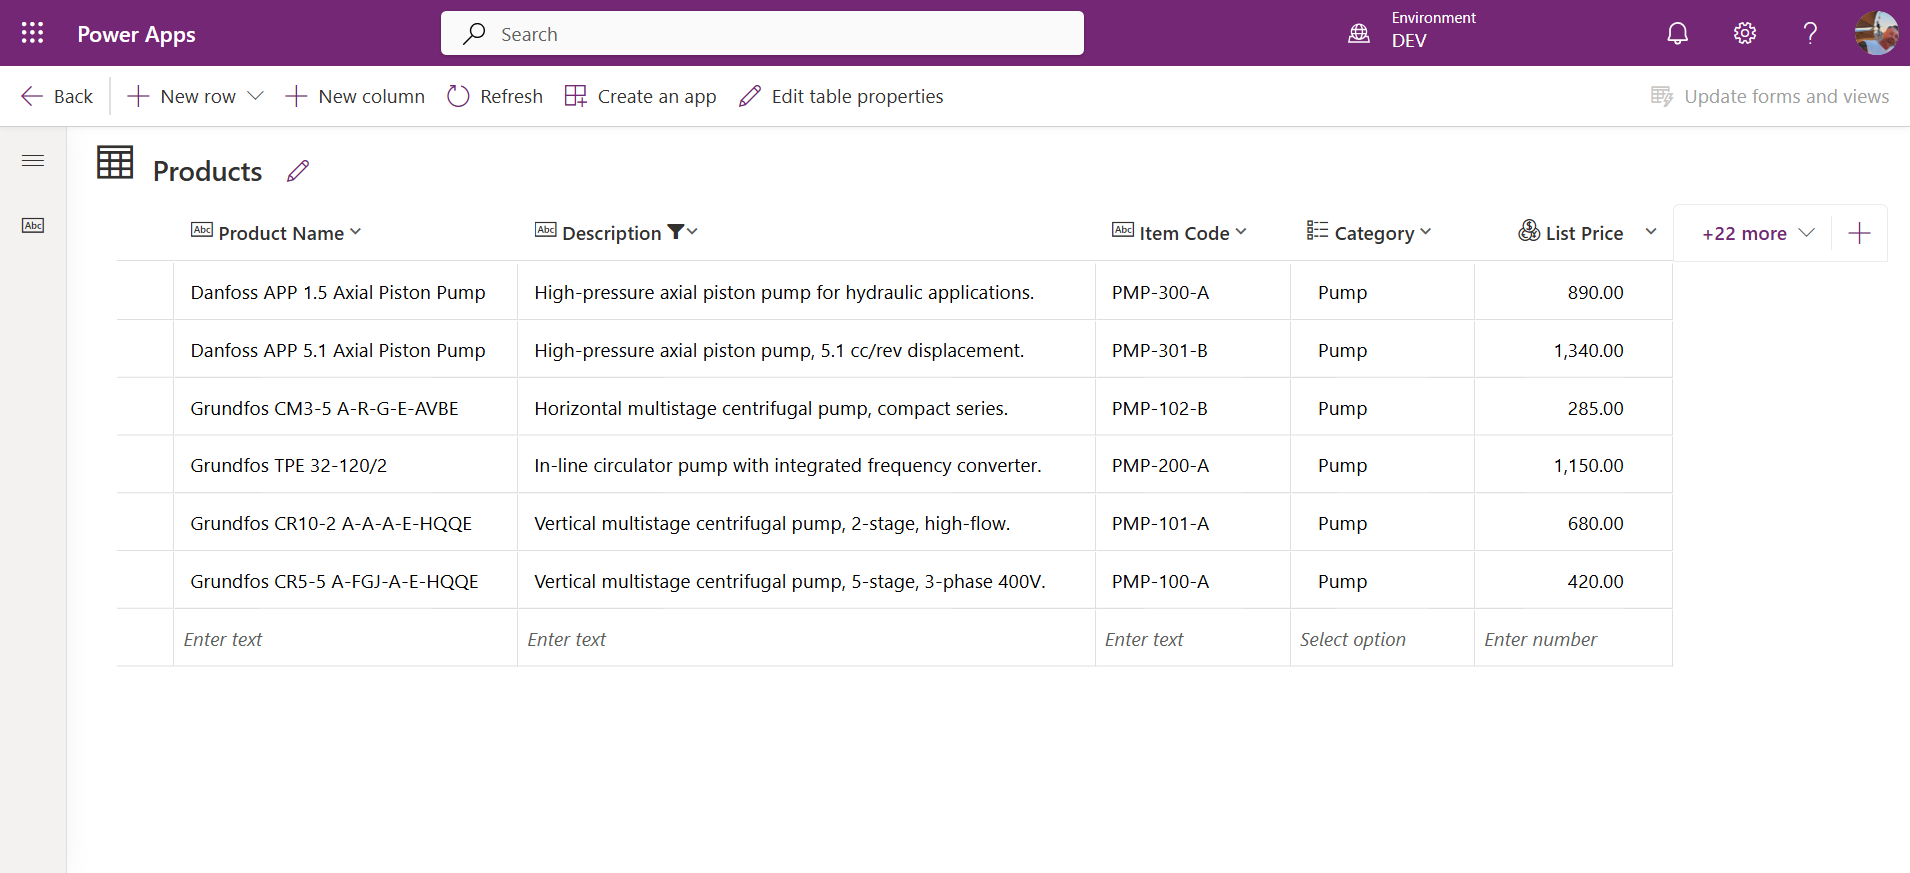
Task: Open the help question mark
Action: pyautogui.click(x=1810, y=33)
